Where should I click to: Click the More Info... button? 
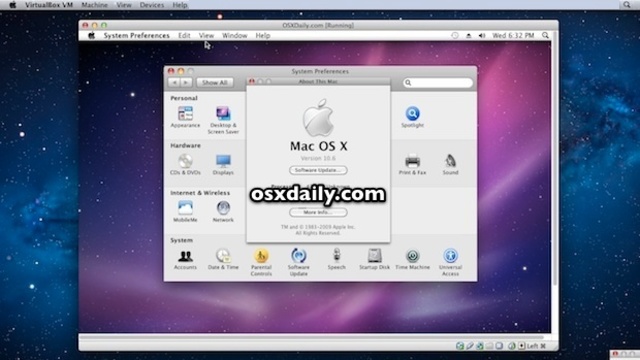coord(318,212)
